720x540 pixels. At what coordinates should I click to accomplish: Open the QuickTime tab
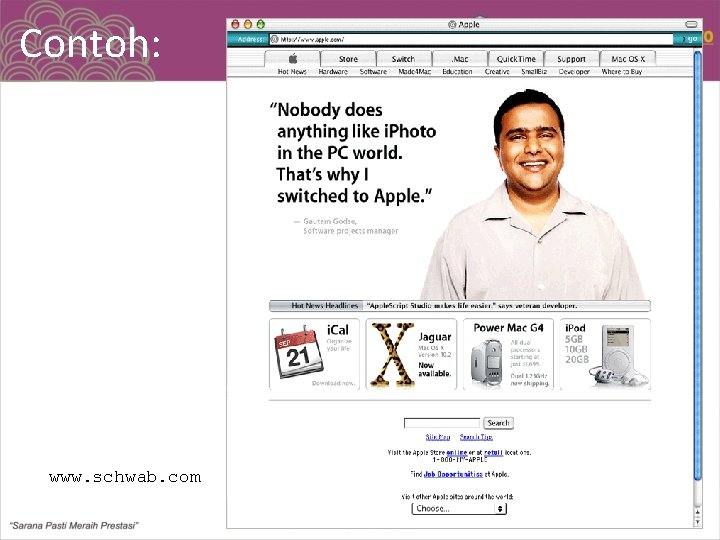[x=516, y=59]
